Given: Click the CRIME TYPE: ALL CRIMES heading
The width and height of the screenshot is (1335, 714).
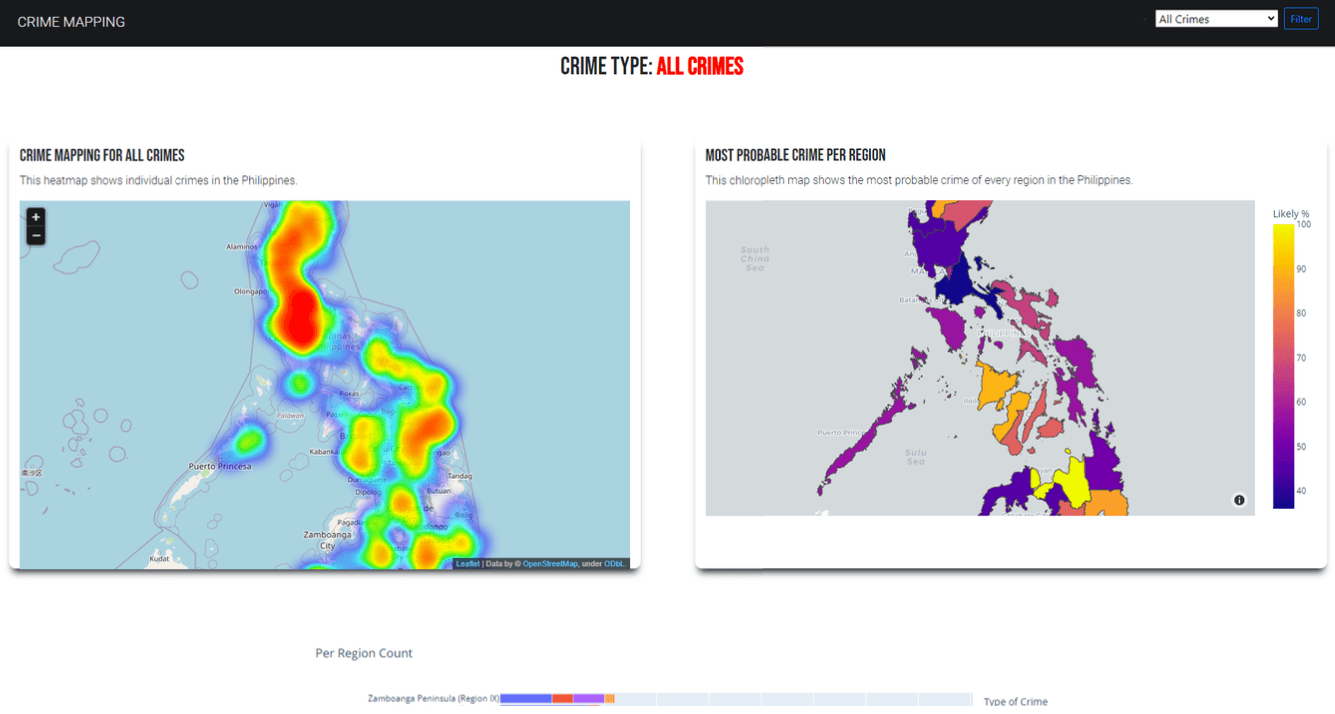Looking at the screenshot, I should tap(649, 65).
